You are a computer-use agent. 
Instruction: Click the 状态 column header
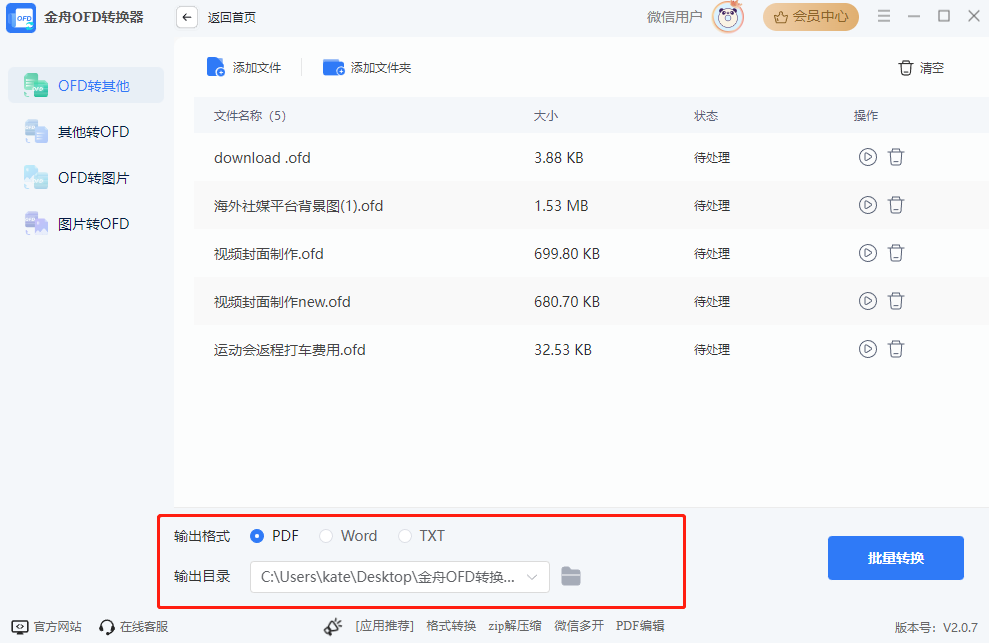click(x=706, y=115)
